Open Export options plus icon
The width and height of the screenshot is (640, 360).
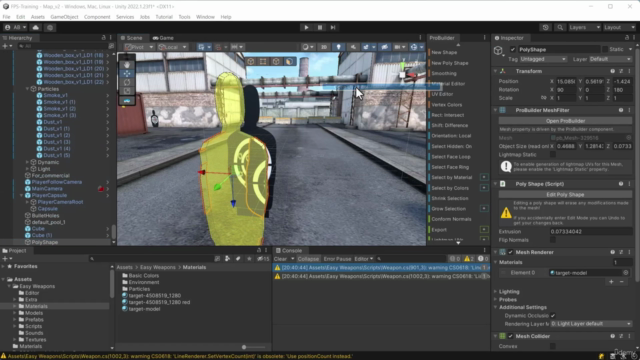coord(484,229)
